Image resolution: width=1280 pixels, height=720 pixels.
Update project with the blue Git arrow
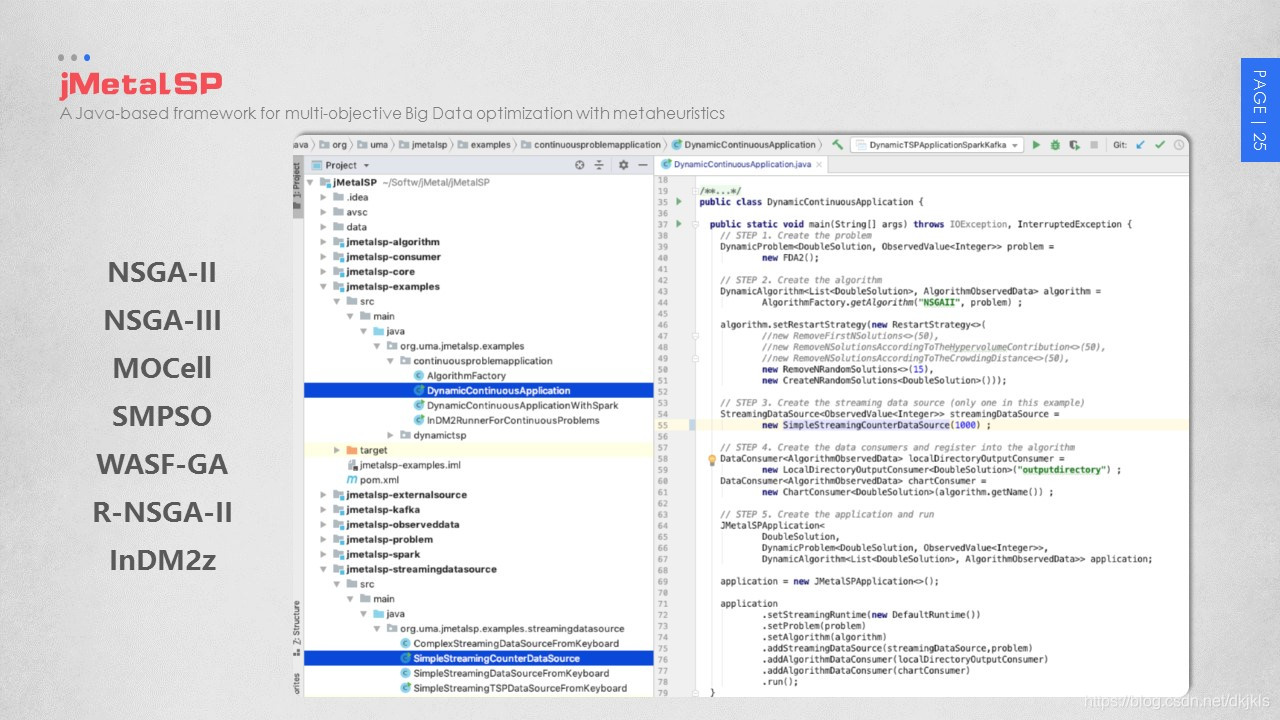1141,145
